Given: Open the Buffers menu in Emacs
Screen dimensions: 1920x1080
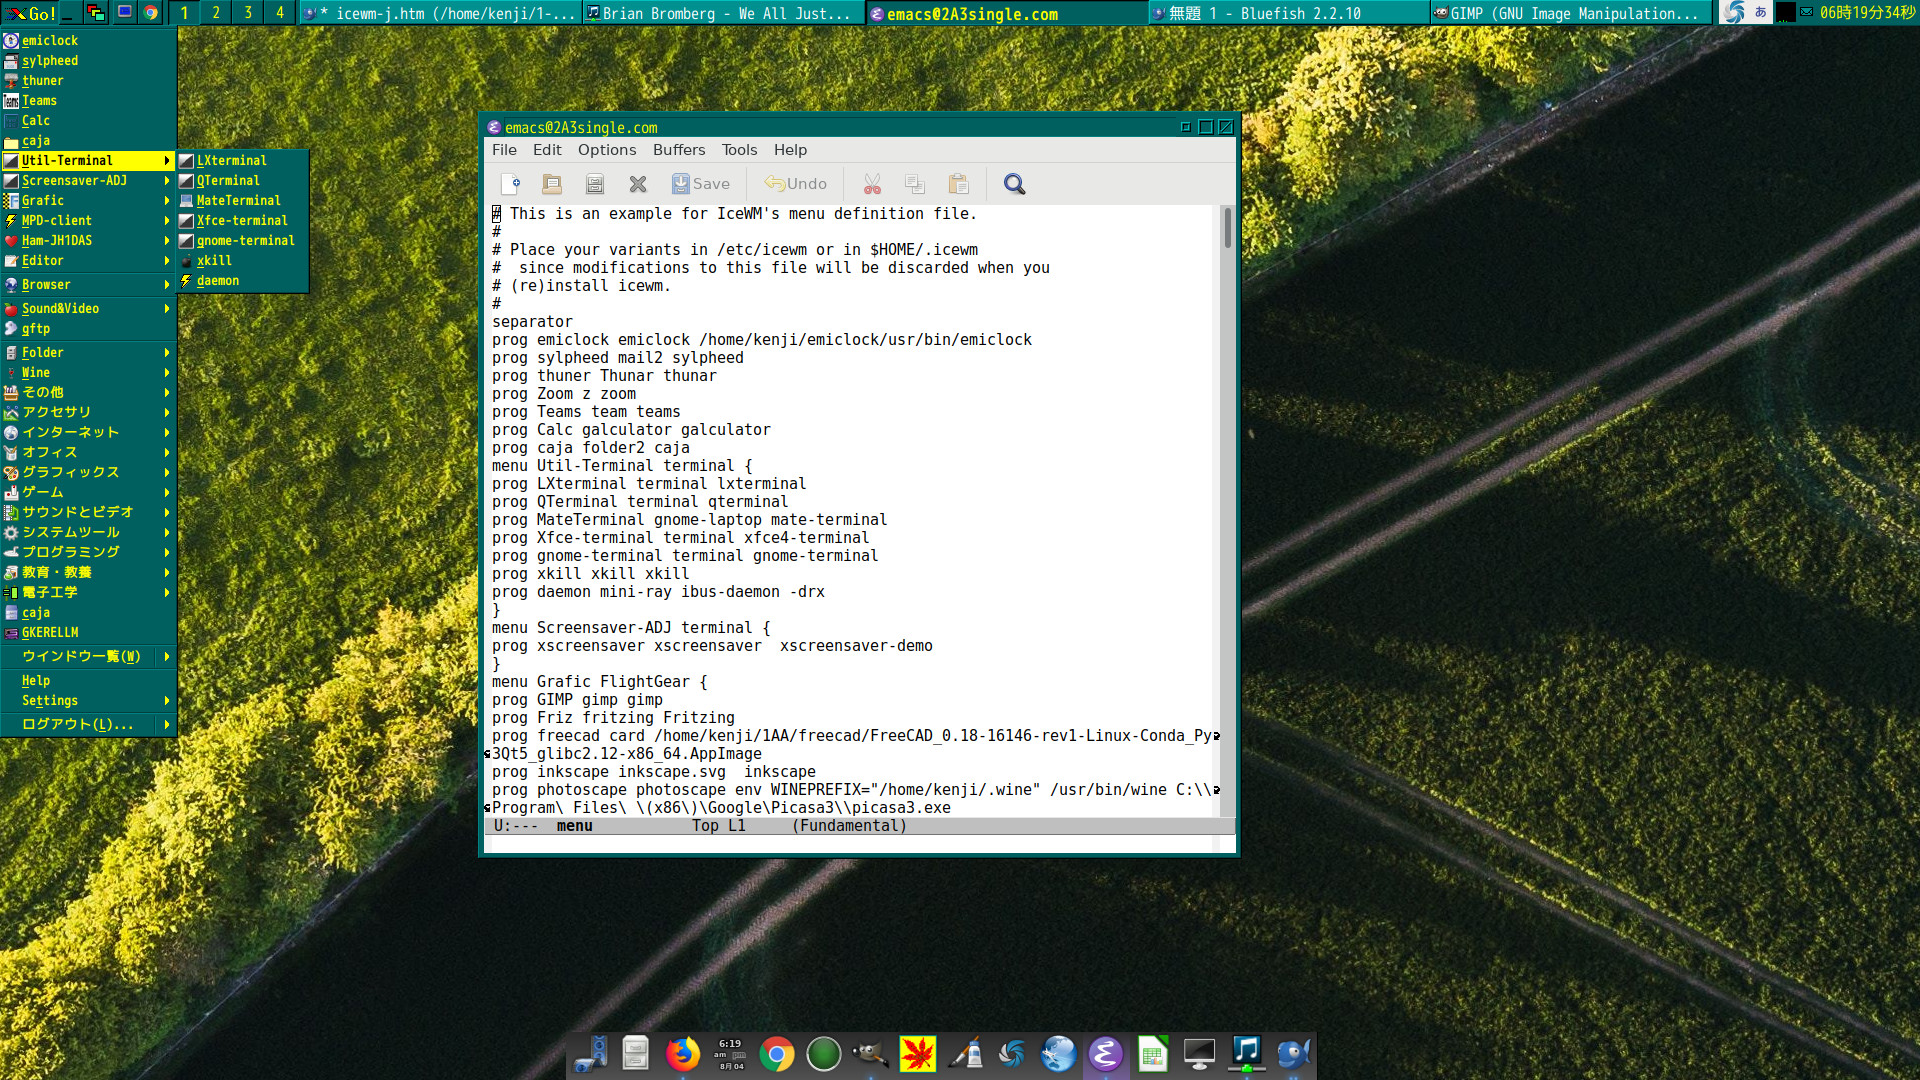Looking at the screenshot, I should 678,150.
